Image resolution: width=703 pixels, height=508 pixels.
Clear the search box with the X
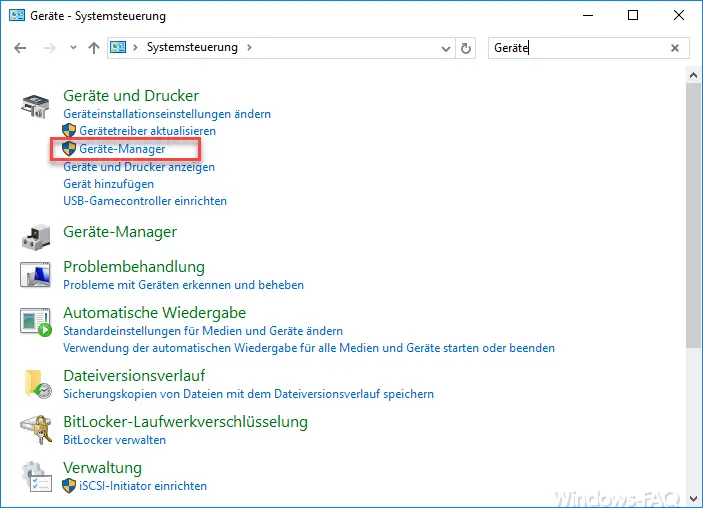(675, 48)
